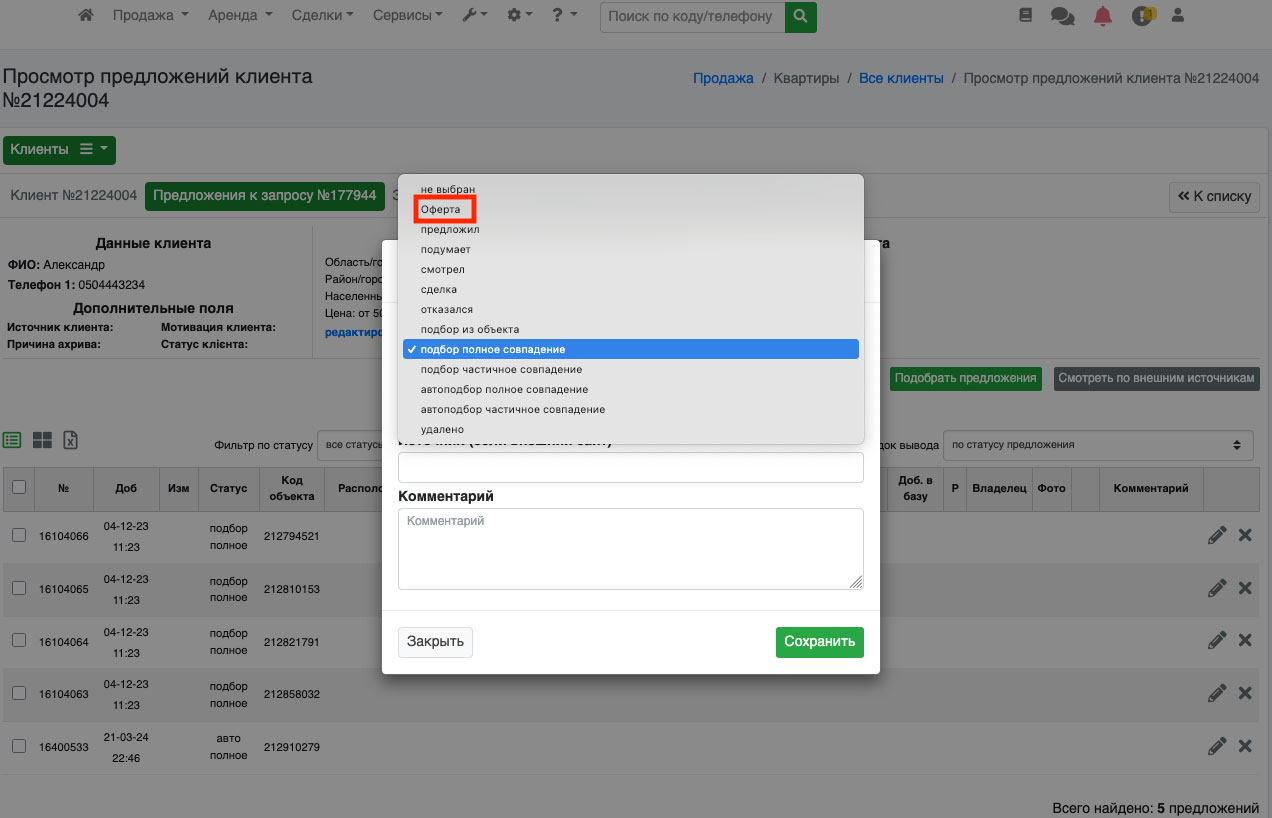Click the user profile icon
Image resolution: width=1272 pixels, height=818 pixels.
click(1177, 16)
